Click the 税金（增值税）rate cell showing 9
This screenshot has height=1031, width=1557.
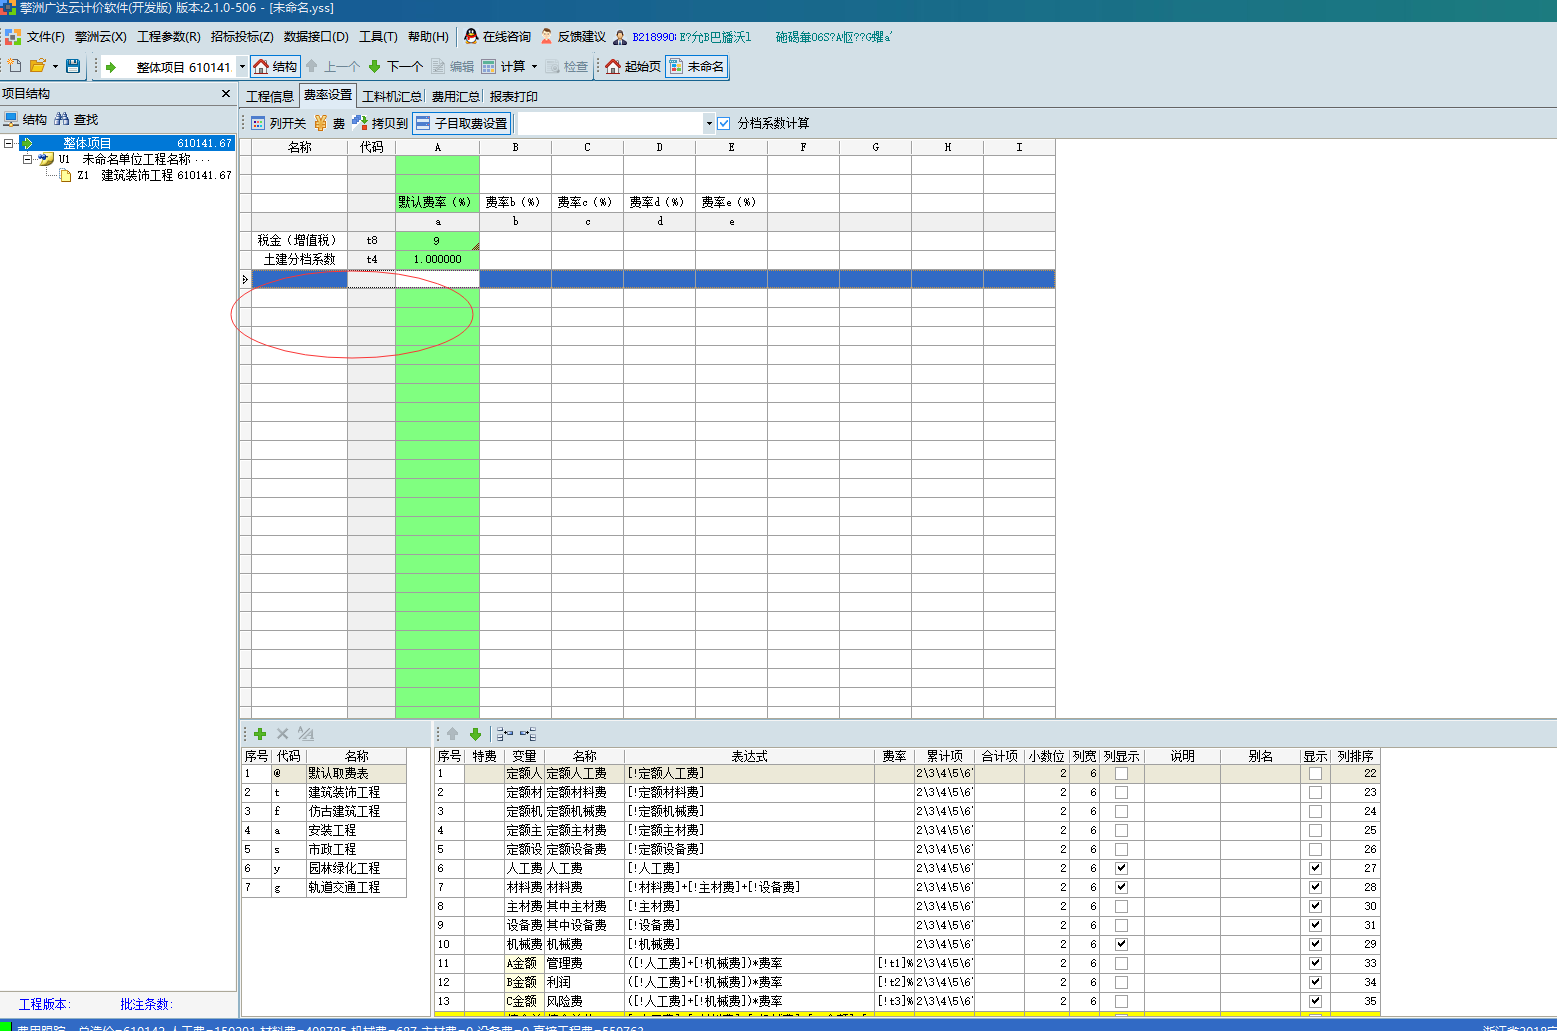click(437, 241)
